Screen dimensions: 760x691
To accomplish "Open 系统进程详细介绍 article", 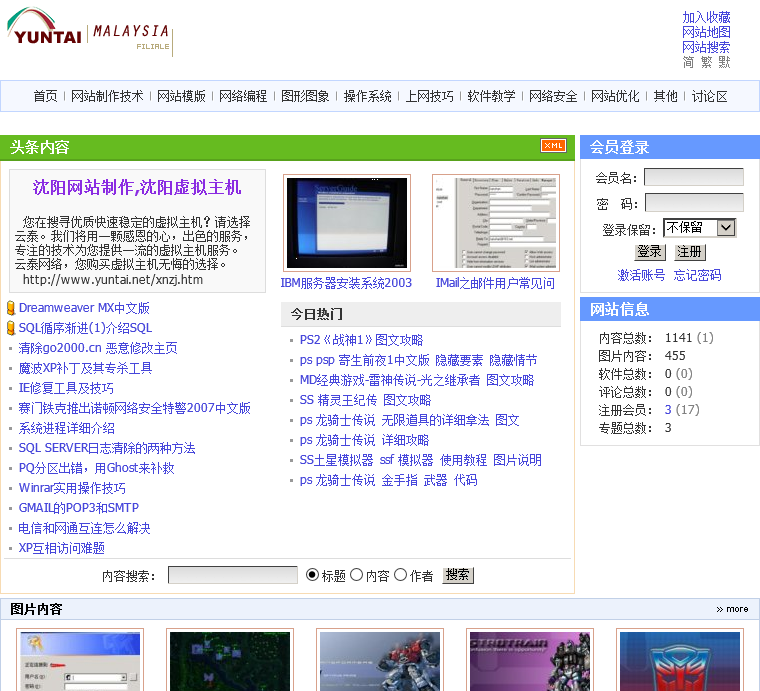I will coord(67,428).
